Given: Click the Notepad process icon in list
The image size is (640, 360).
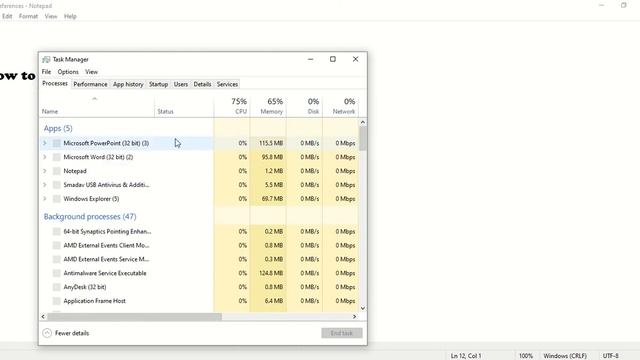Looking at the screenshot, I should [x=57, y=171].
